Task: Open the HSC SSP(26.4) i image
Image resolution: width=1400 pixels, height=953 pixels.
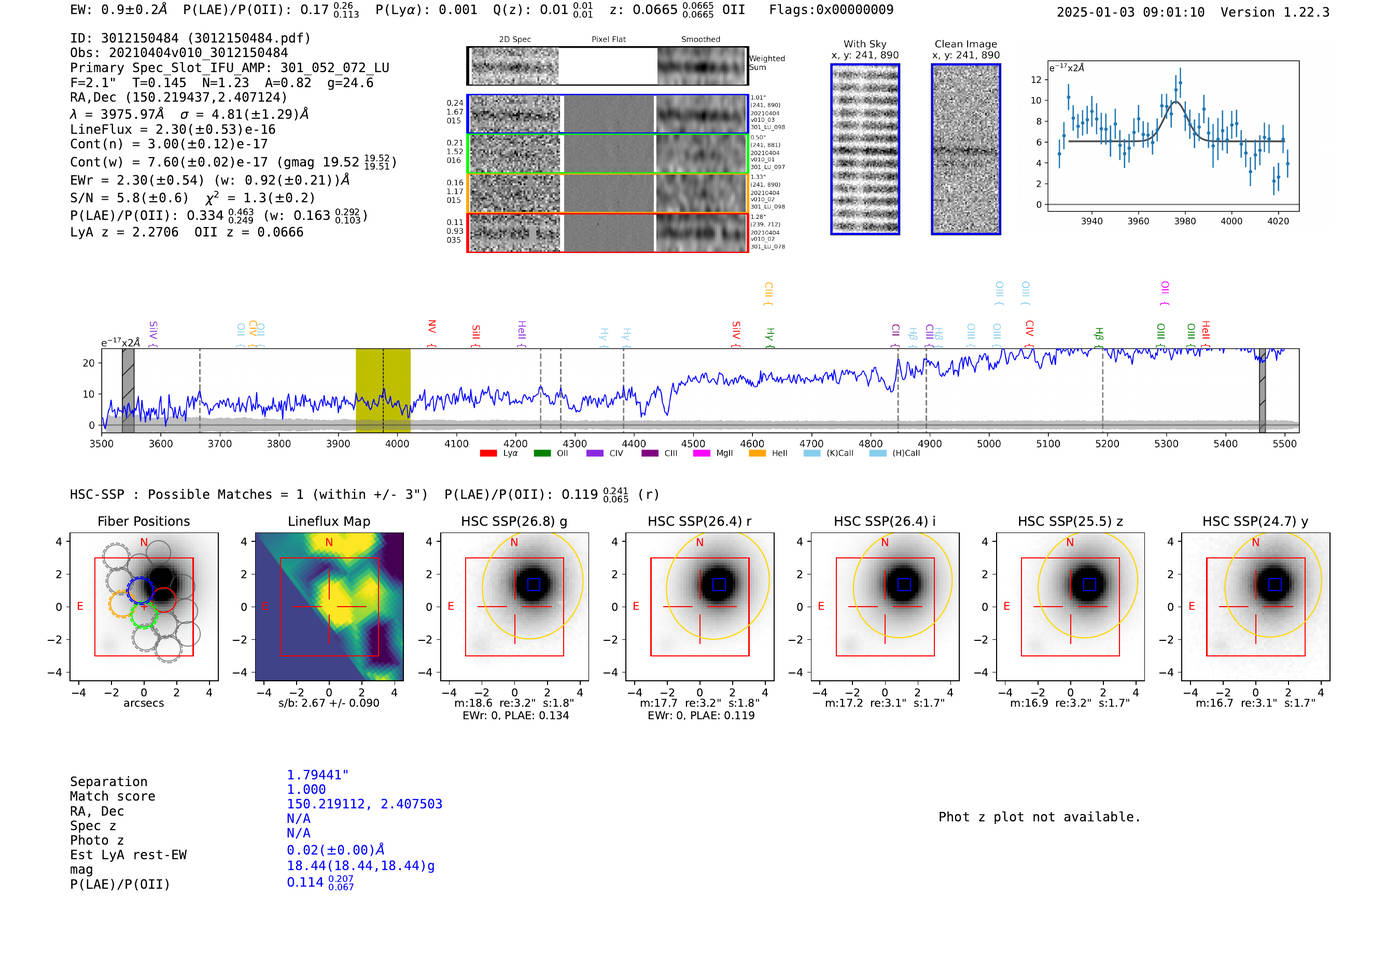Action: [x=885, y=606]
